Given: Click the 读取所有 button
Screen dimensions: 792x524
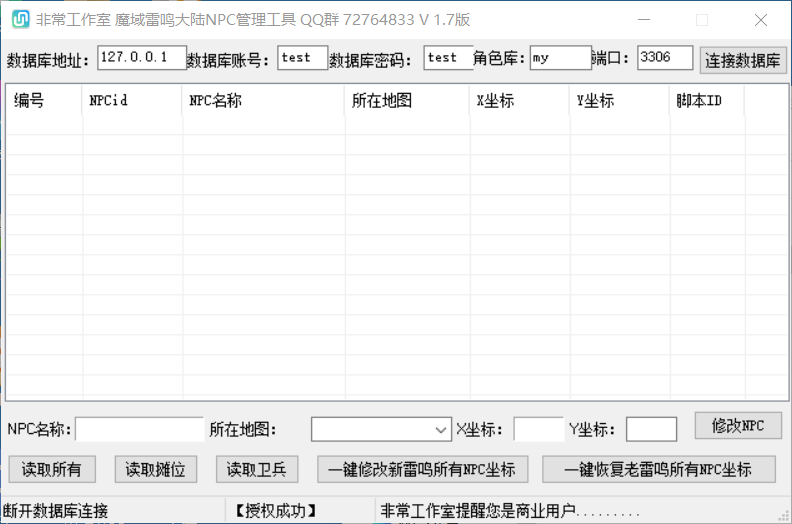Looking at the screenshot, I should point(52,469).
